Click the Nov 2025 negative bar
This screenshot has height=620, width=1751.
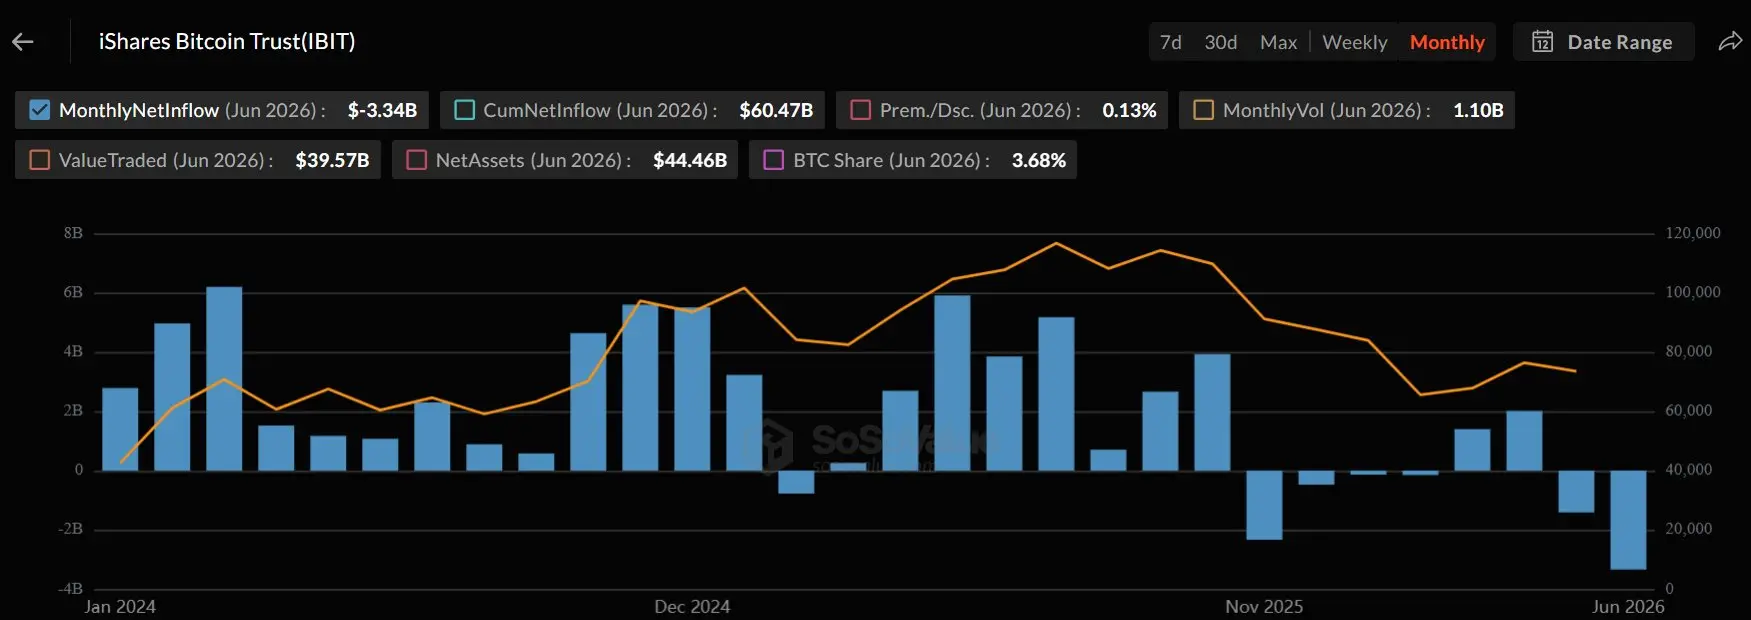pyautogui.click(x=1264, y=505)
